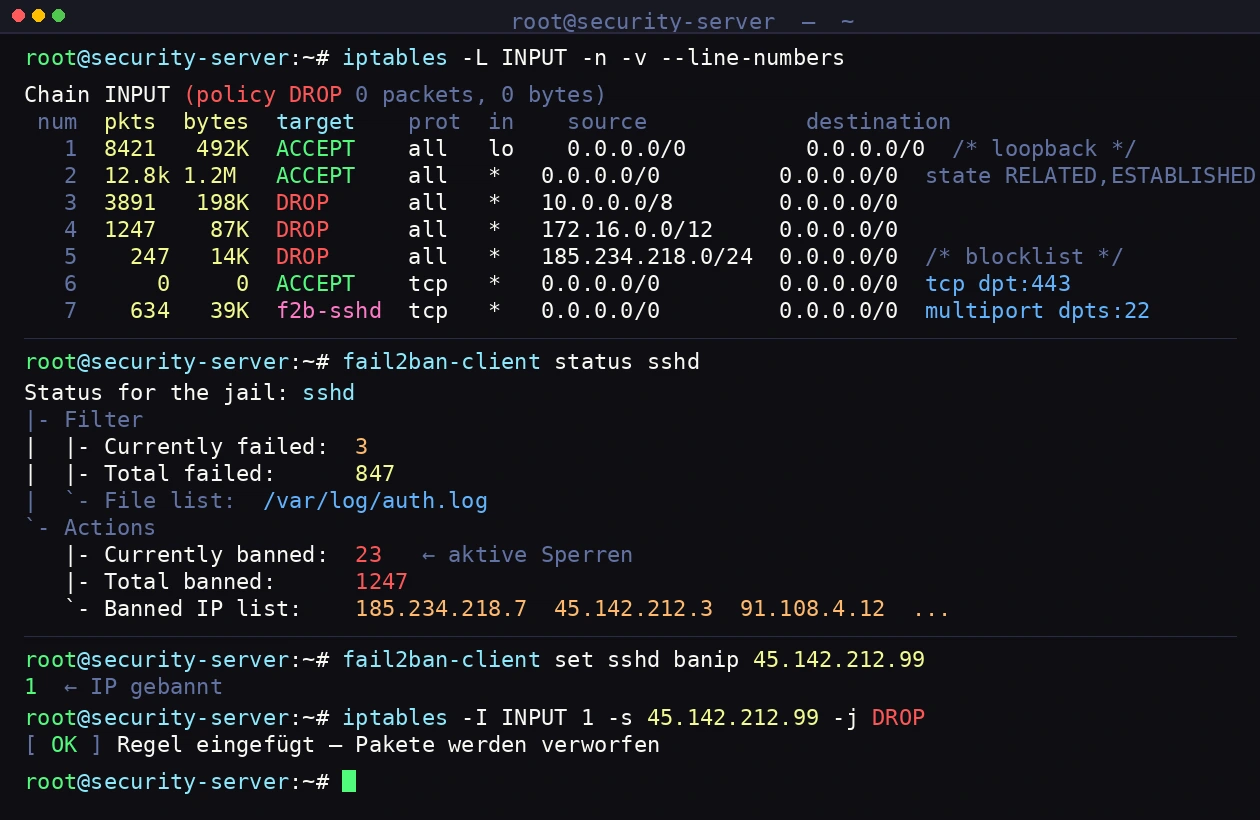Click the 'pkts' column header
1260x820 pixels.
tap(130, 122)
